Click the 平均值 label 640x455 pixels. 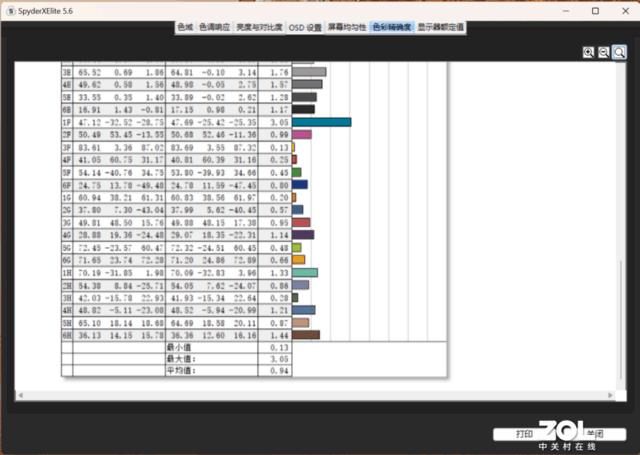pos(181,371)
